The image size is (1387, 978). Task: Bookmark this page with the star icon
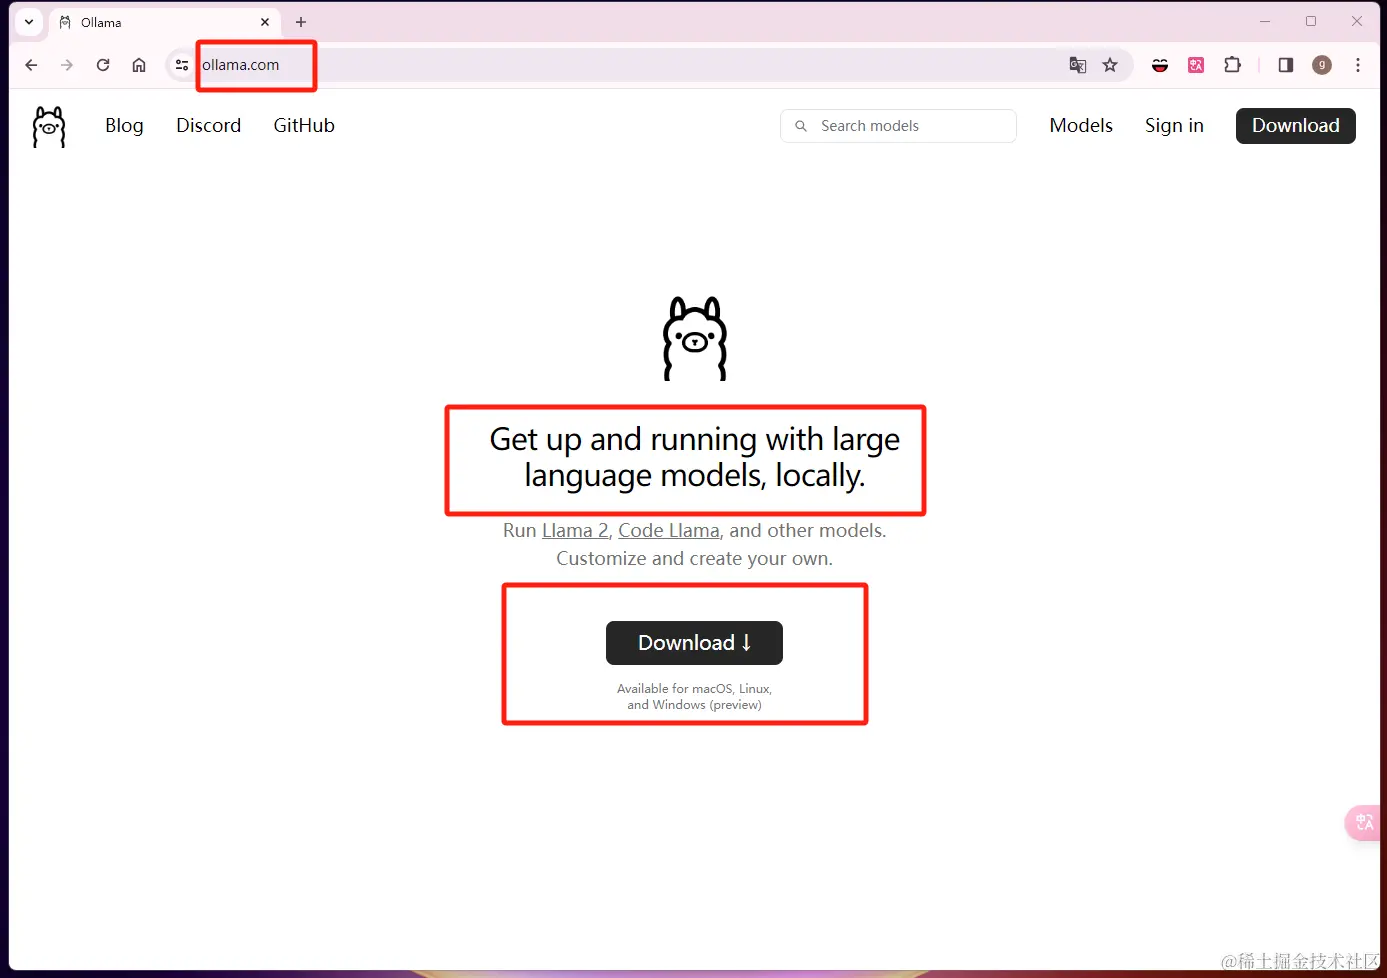(1110, 65)
